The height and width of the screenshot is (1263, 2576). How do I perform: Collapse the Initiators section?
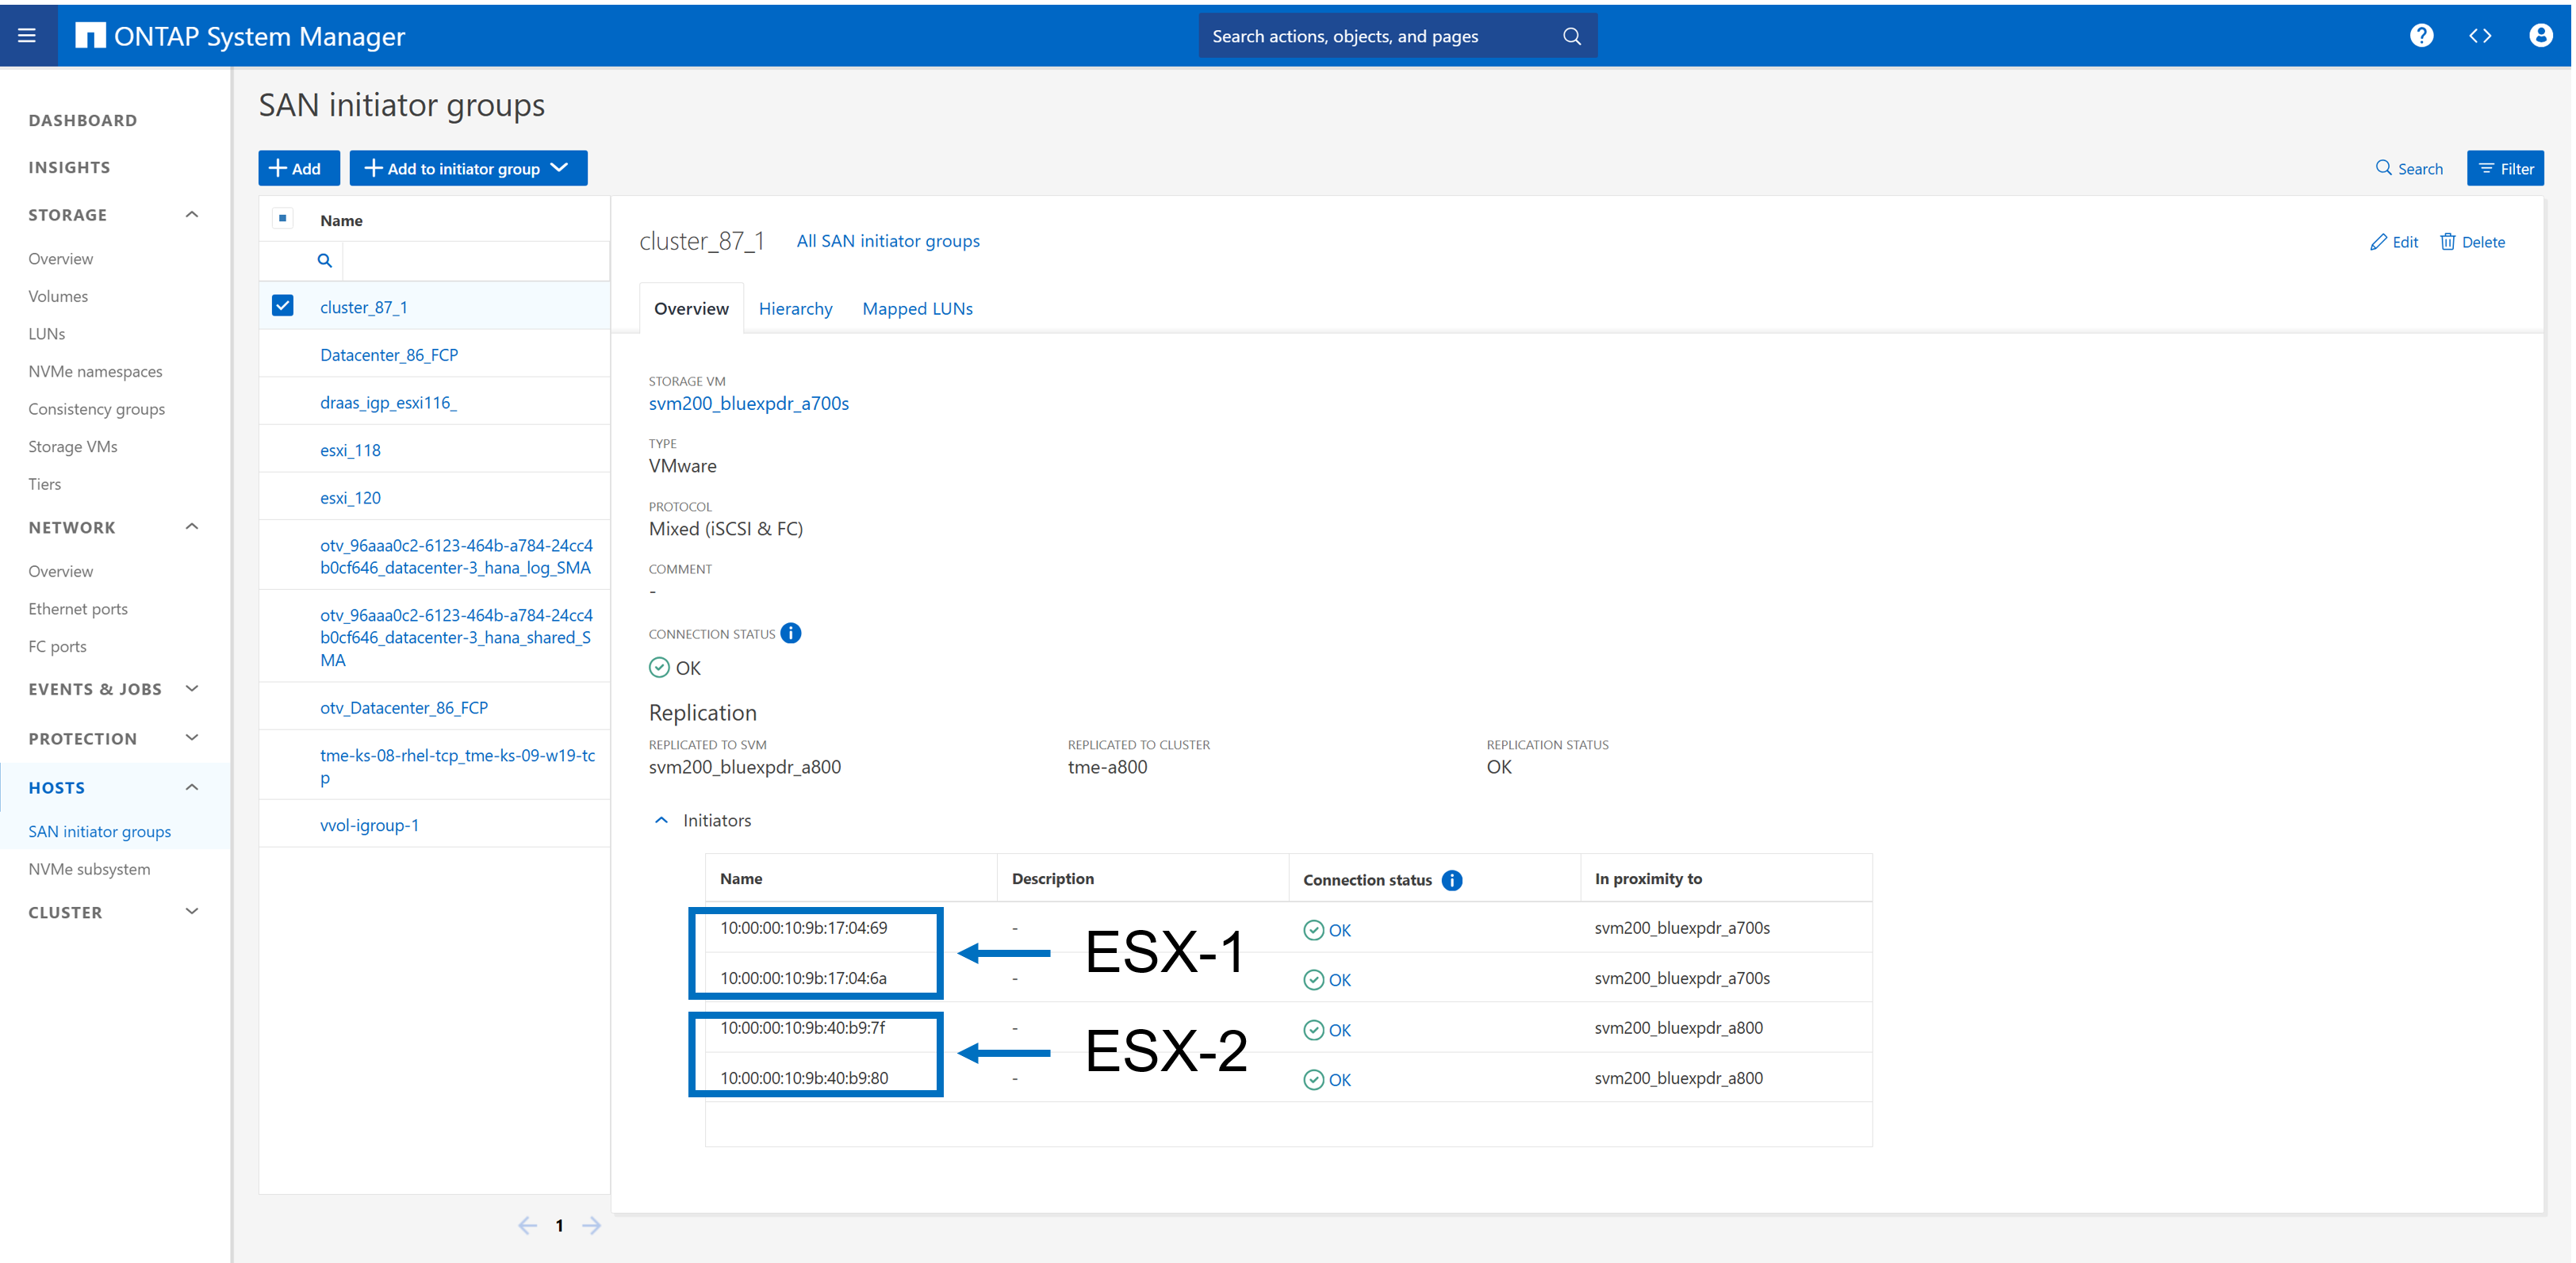pos(661,820)
